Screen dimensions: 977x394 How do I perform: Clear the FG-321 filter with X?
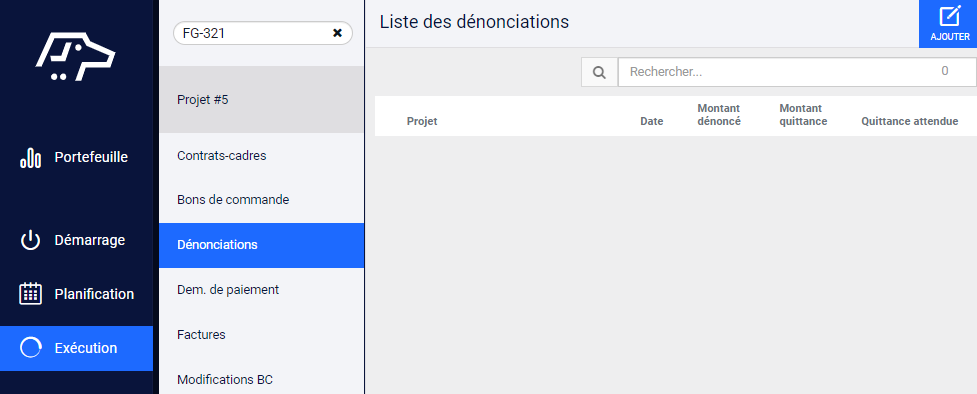pyautogui.click(x=337, y=33)
